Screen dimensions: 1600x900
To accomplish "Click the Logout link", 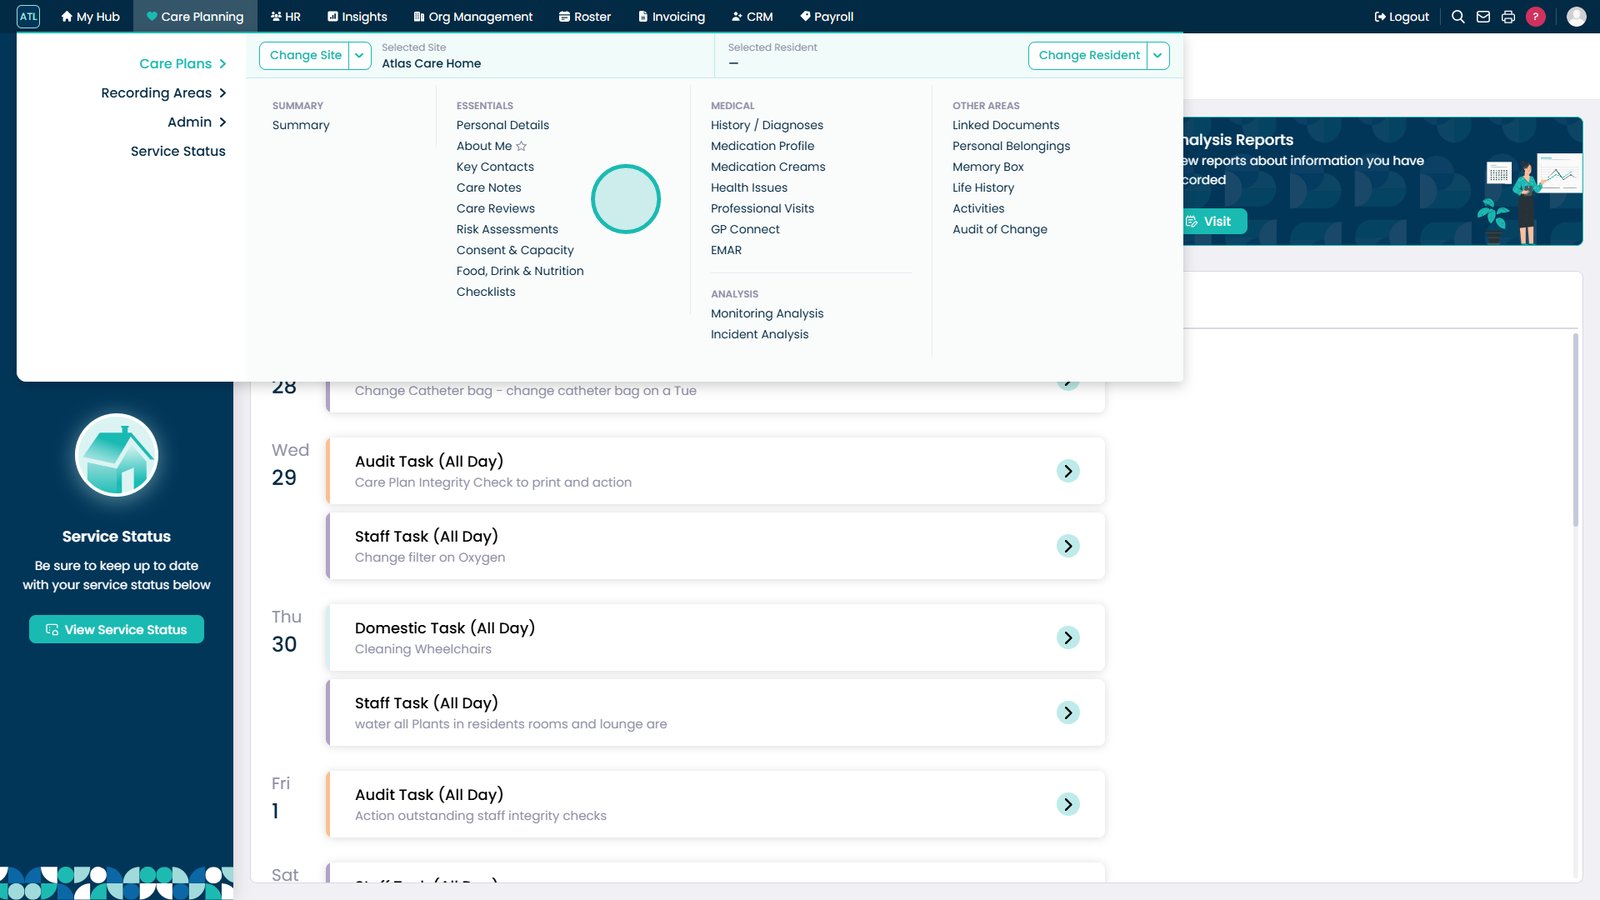I will [1402, 17].
